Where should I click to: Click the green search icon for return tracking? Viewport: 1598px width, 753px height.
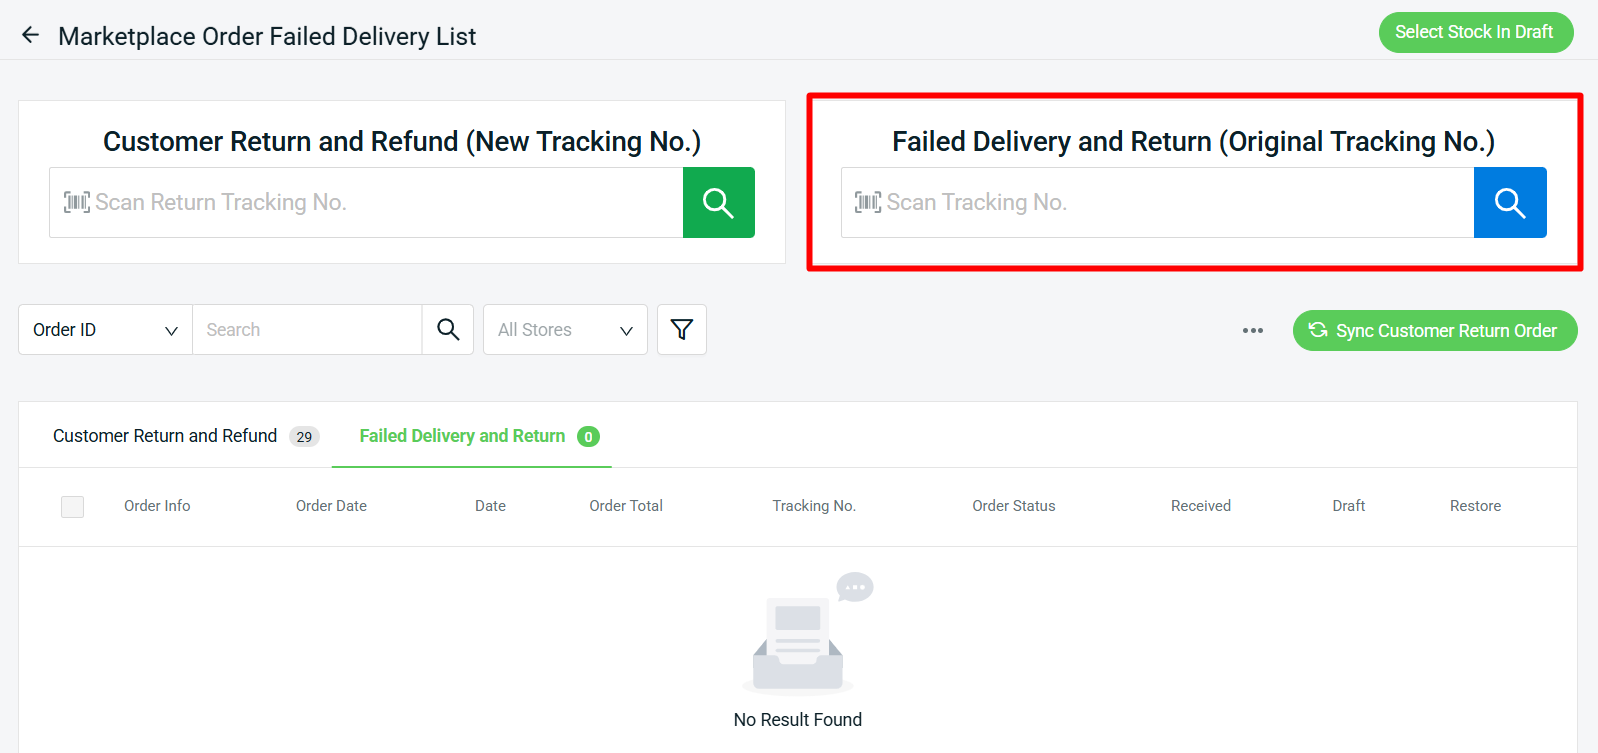[718, 202]
